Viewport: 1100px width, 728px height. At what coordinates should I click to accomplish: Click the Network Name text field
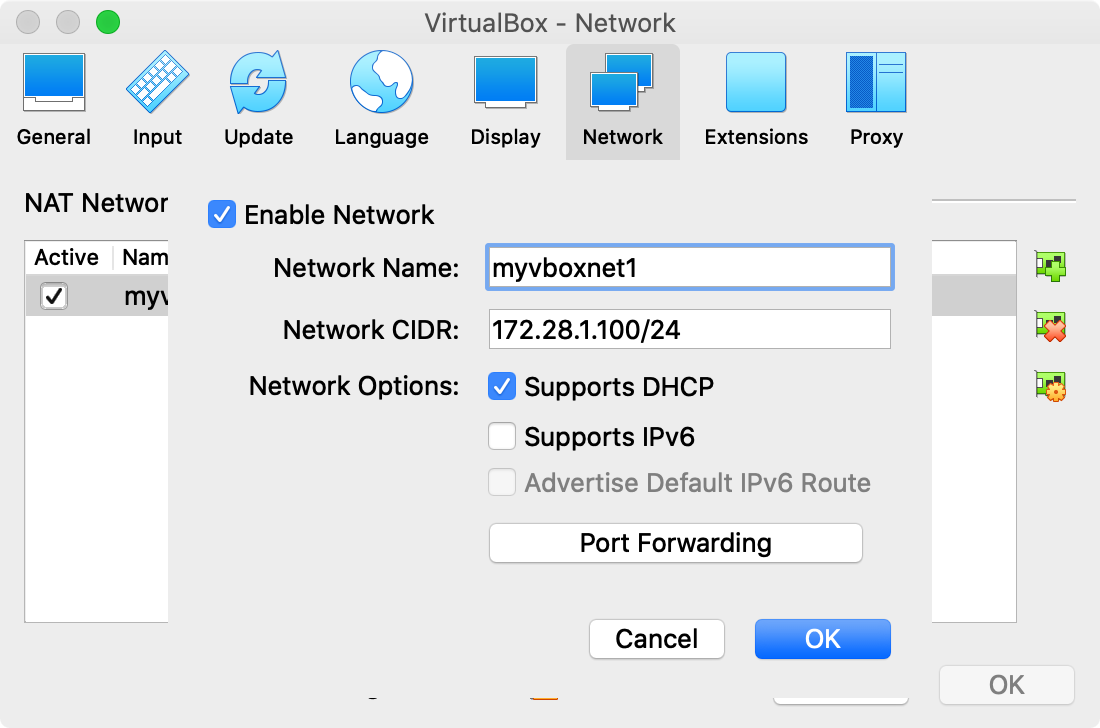click(689, 268)
